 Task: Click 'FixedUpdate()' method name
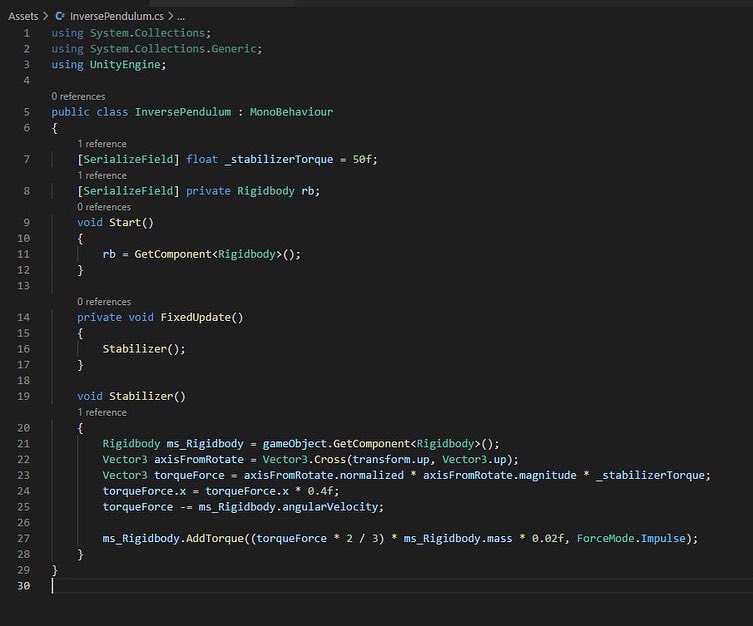(x=202, y=317)
